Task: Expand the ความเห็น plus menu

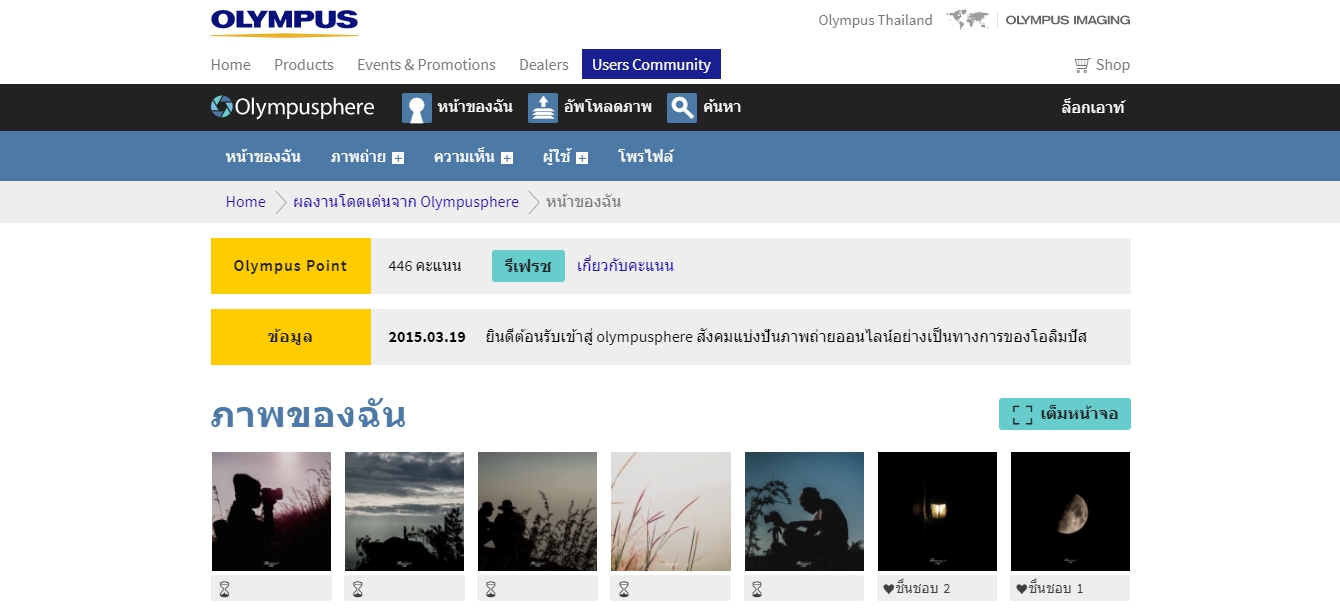Action: click(x=507, y=158)
